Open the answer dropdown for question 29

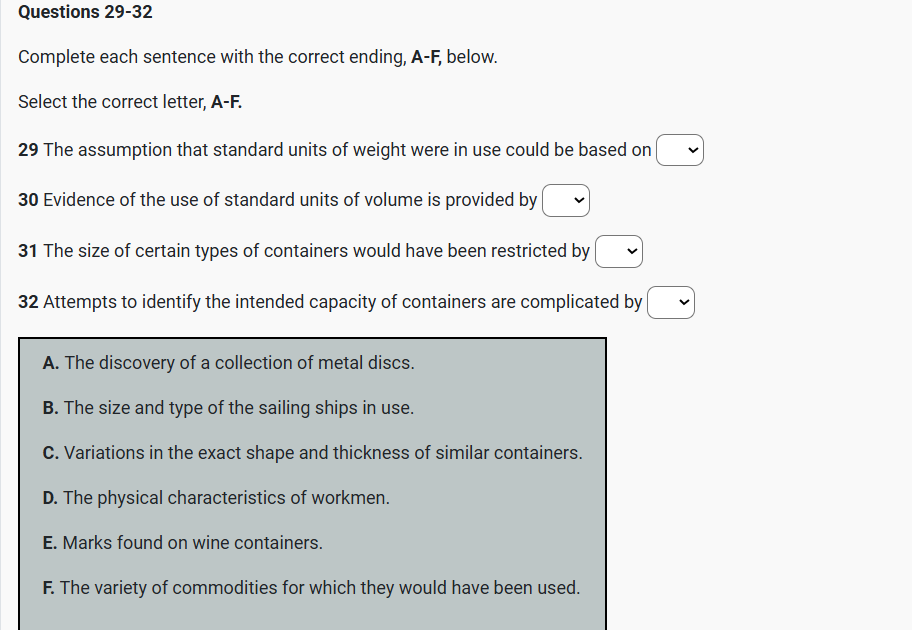(680, 151)
